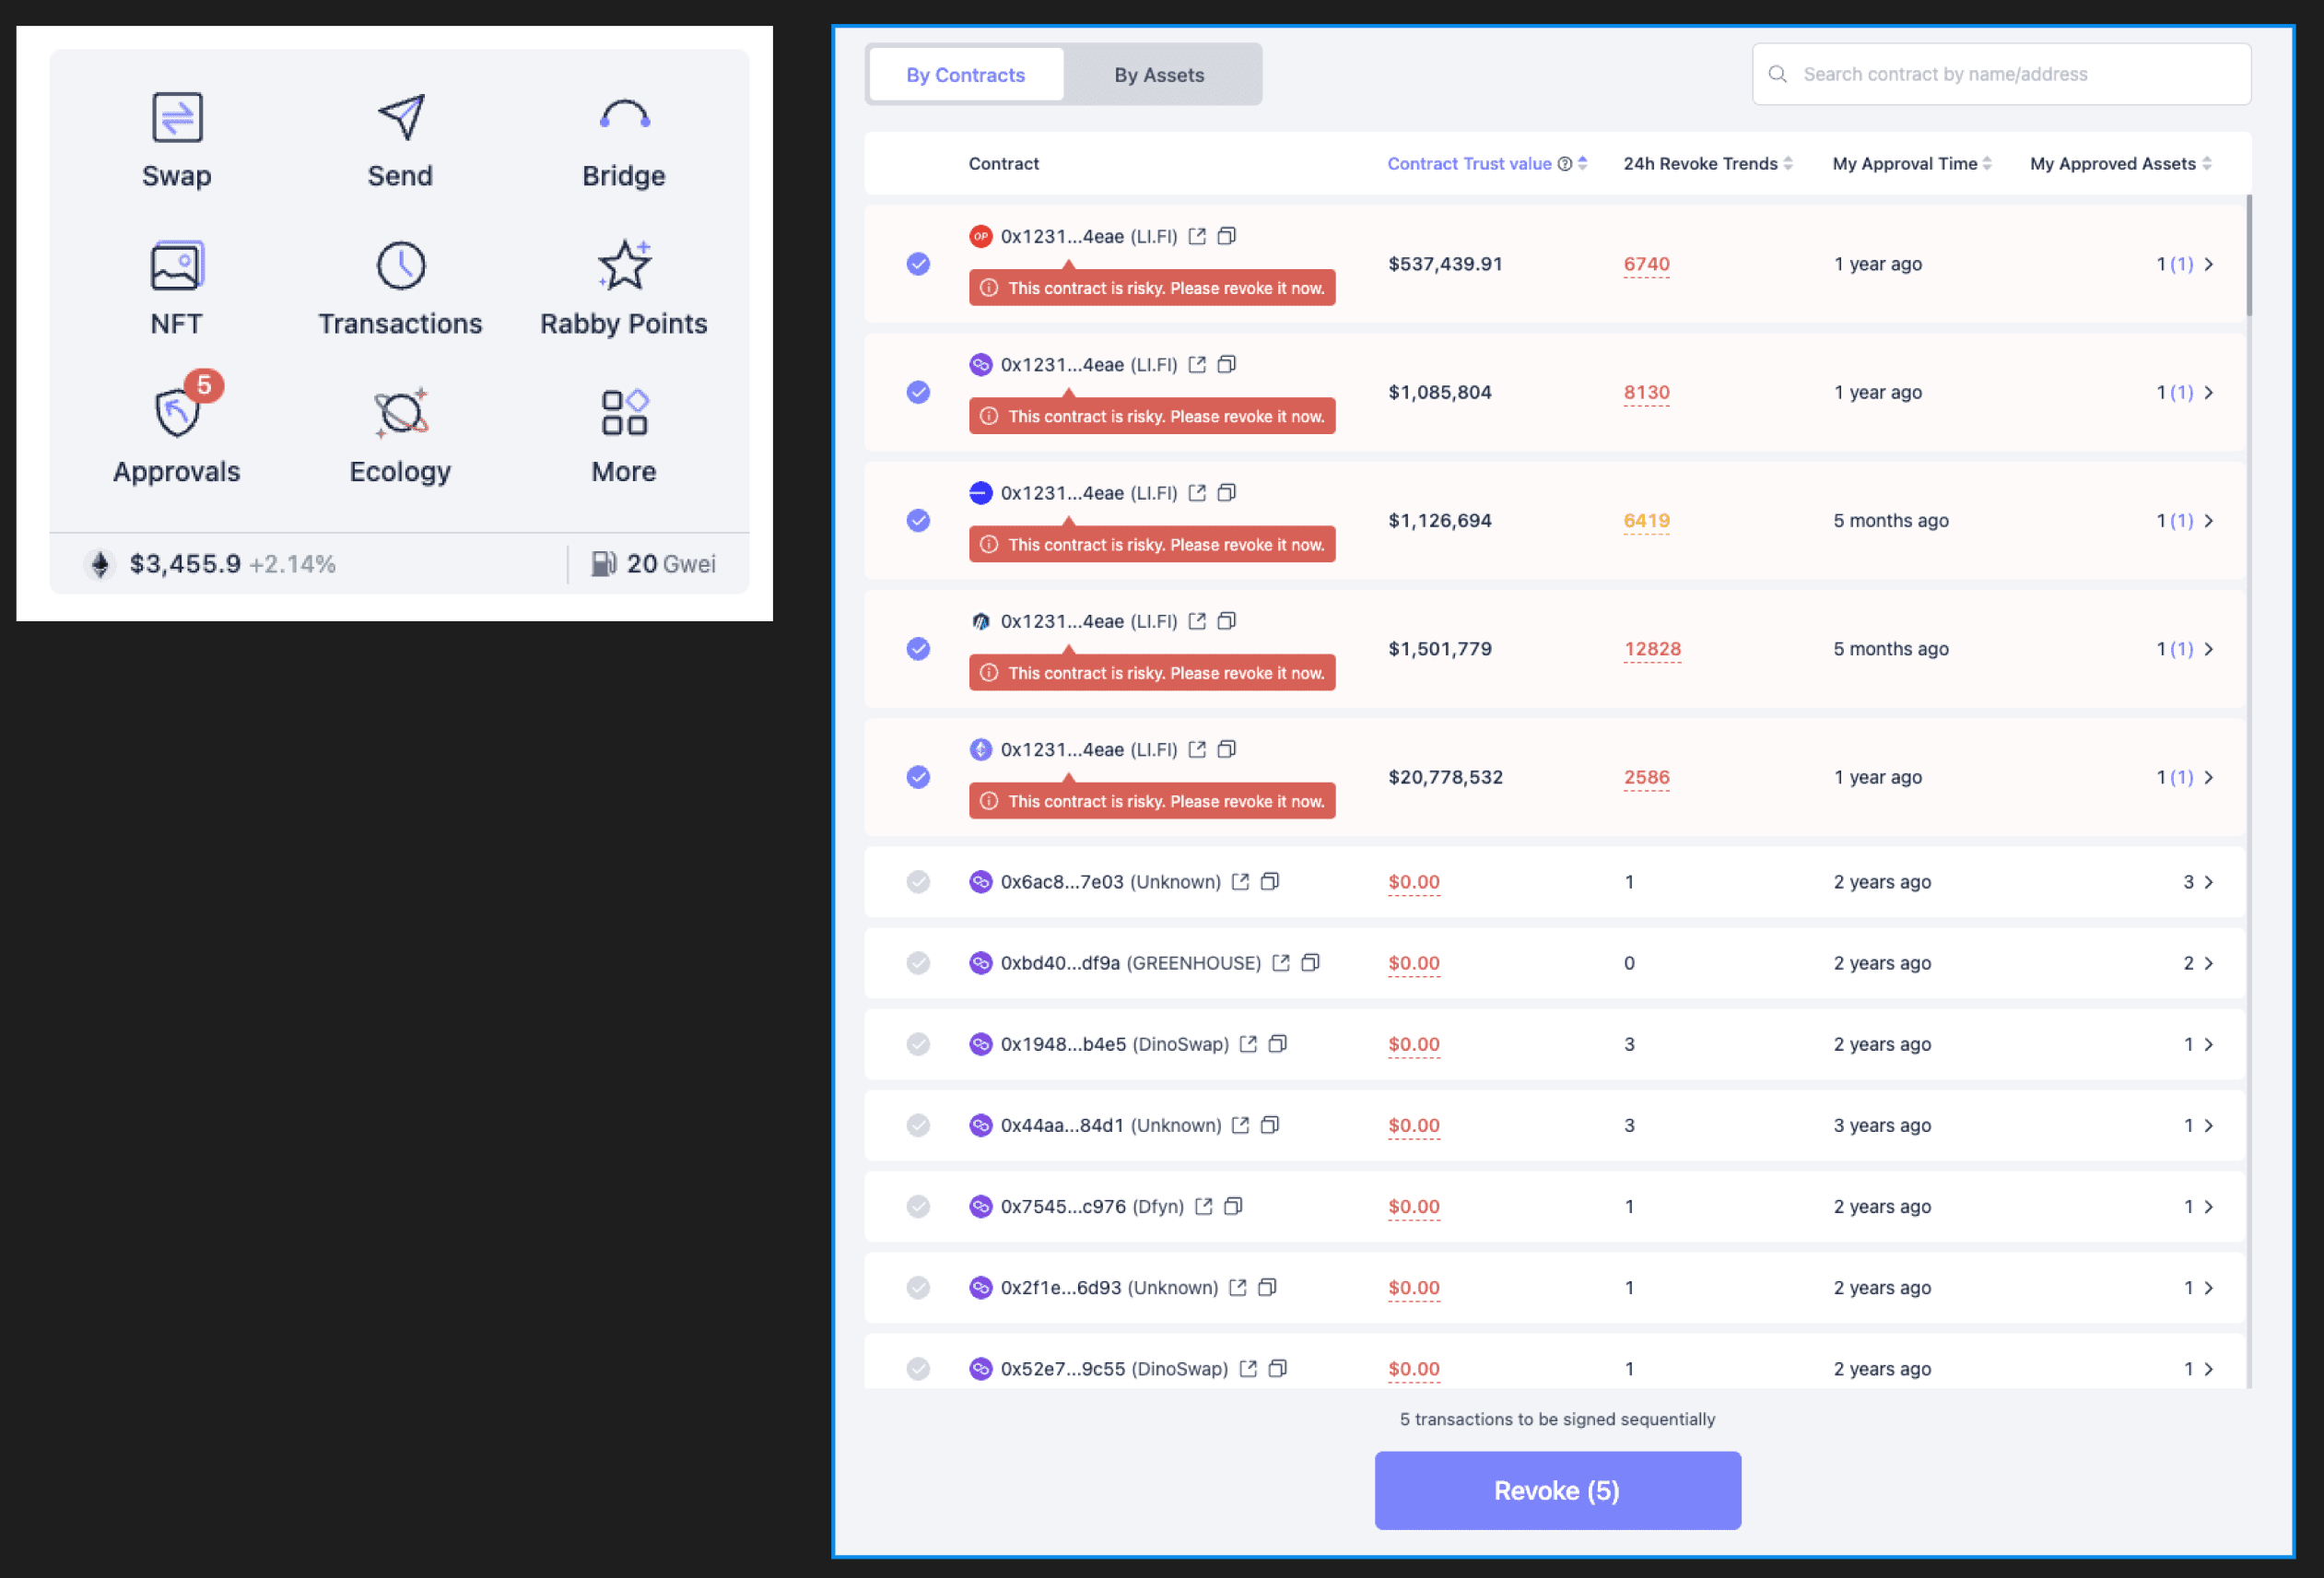Select the Dfyn contract checkbox
Viewport: 2324px width, 1578px height.
point(918,1207)
